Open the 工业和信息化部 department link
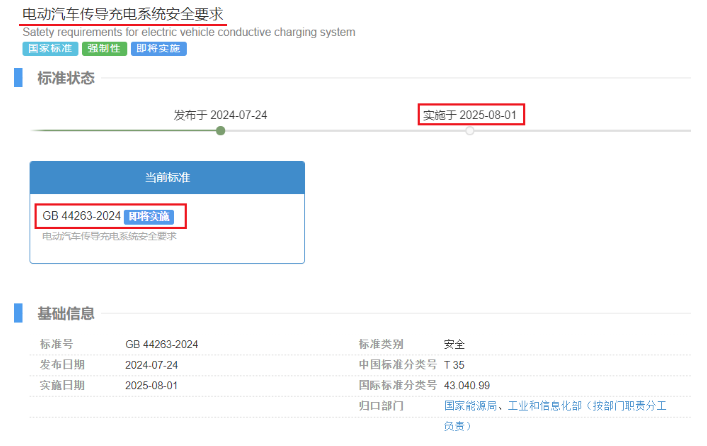Screen dimensions: 707x446 coord(545,406)
